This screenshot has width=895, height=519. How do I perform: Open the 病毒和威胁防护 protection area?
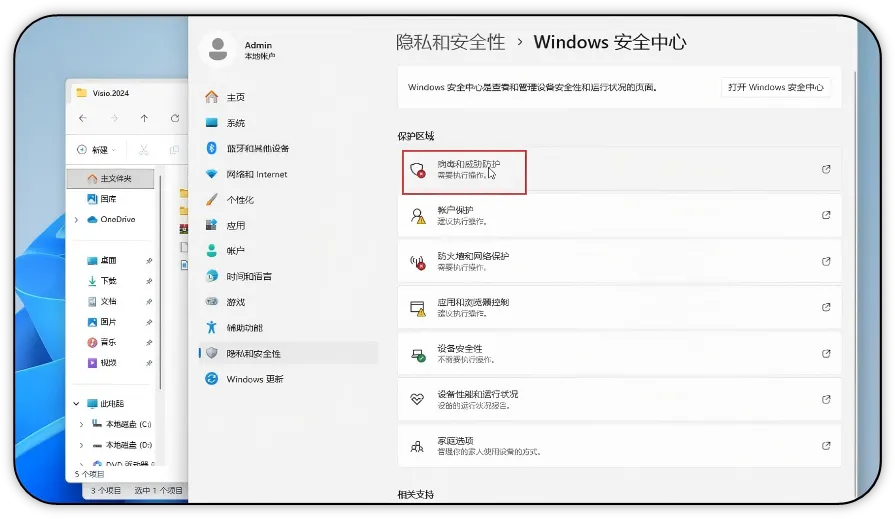[619, 170]
